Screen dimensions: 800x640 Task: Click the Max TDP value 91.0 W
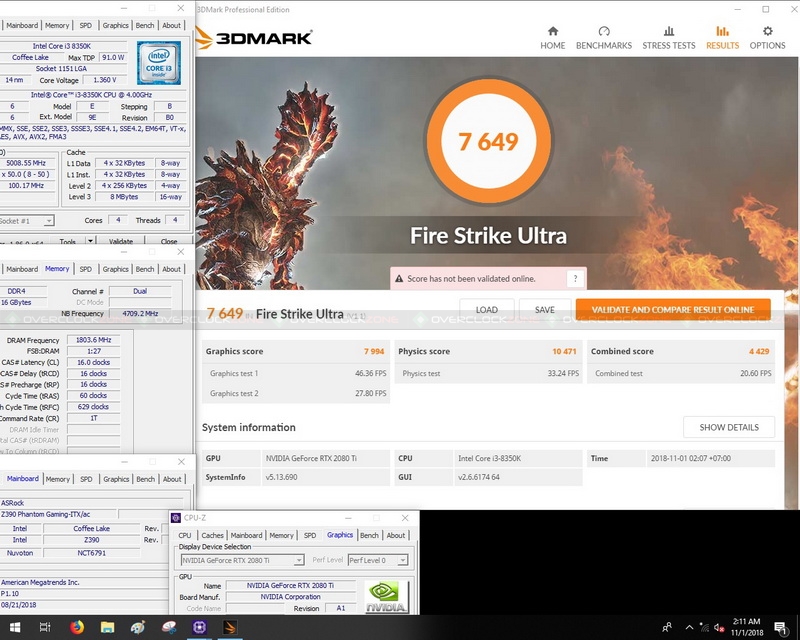coord(113,58)
